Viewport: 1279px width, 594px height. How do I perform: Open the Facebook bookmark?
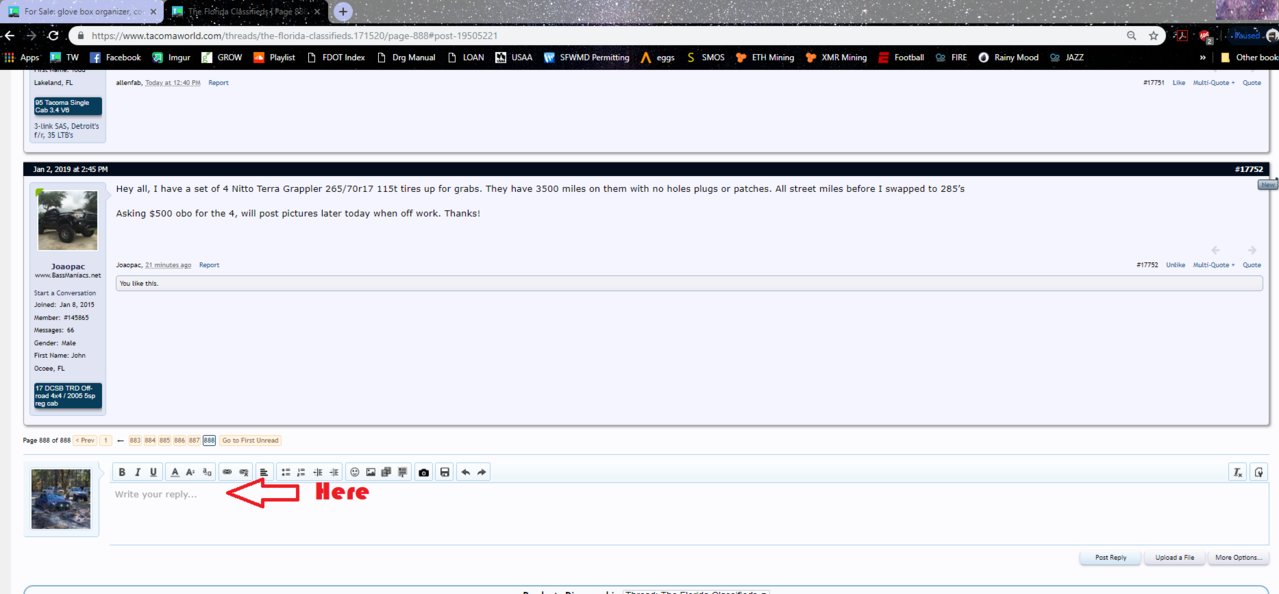[115, 58]
